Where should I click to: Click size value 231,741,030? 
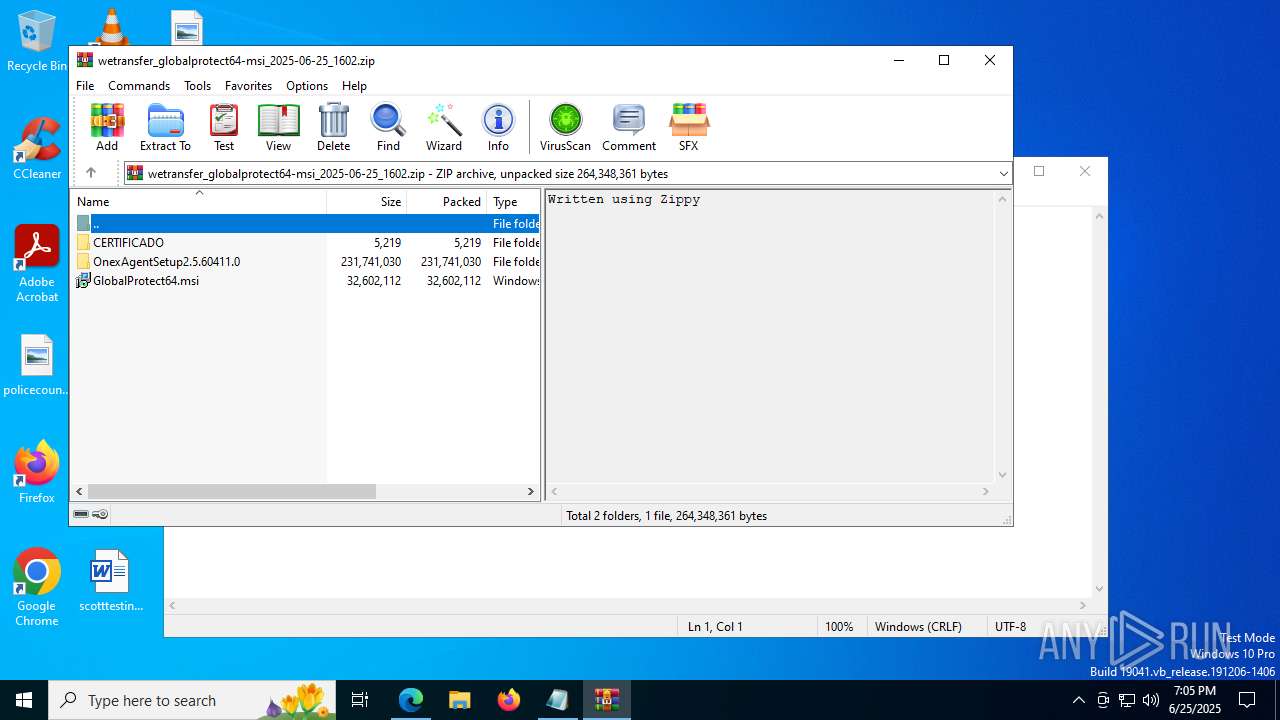(371, 262)
